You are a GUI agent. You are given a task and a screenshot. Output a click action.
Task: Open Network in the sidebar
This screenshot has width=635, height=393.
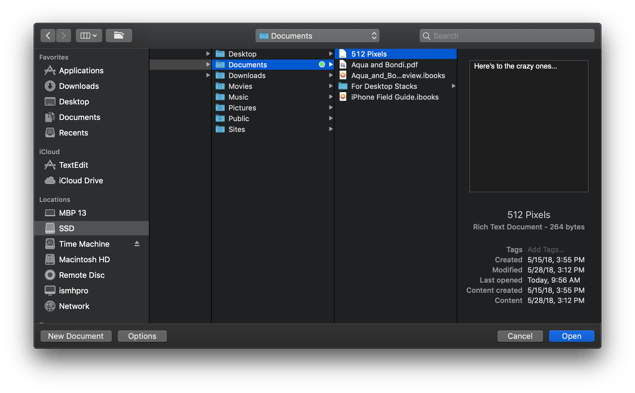(92, 306)
